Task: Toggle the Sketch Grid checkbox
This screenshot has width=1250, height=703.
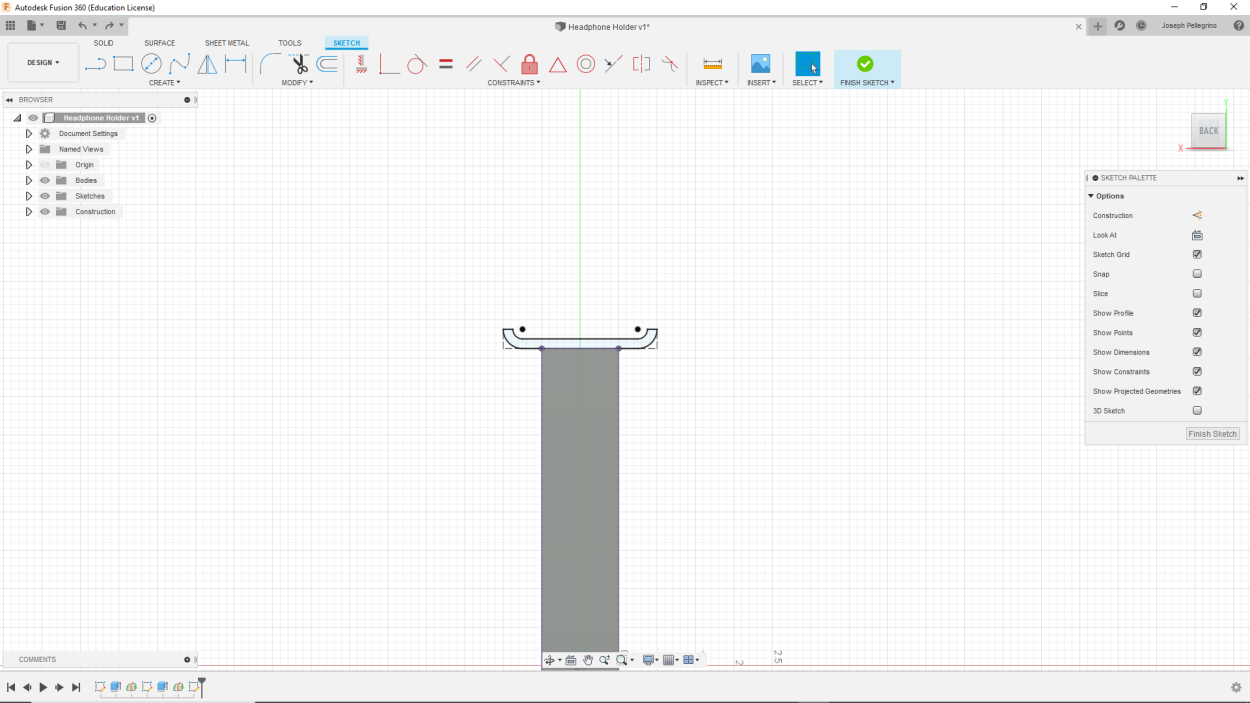Action: pyautogui.click(x=1197, y=254)
